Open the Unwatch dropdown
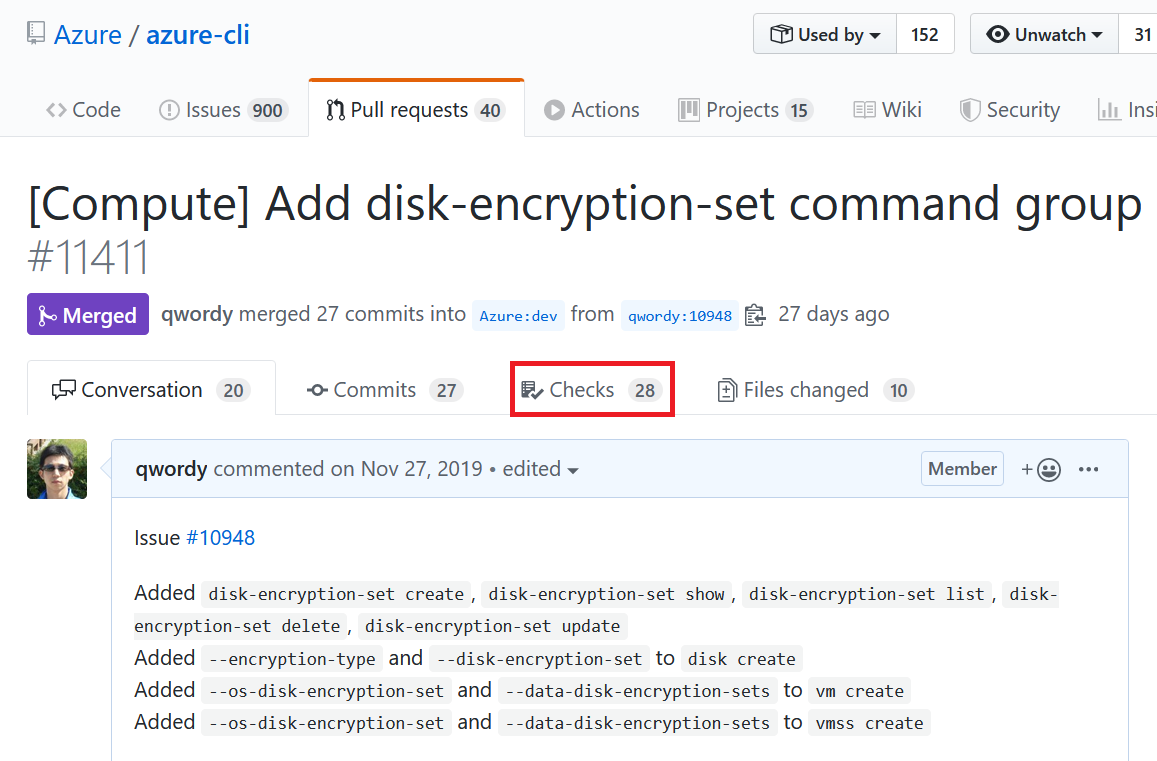Image resolution: width=1157 pixels, height=761 pixels. click(1044, 35)
